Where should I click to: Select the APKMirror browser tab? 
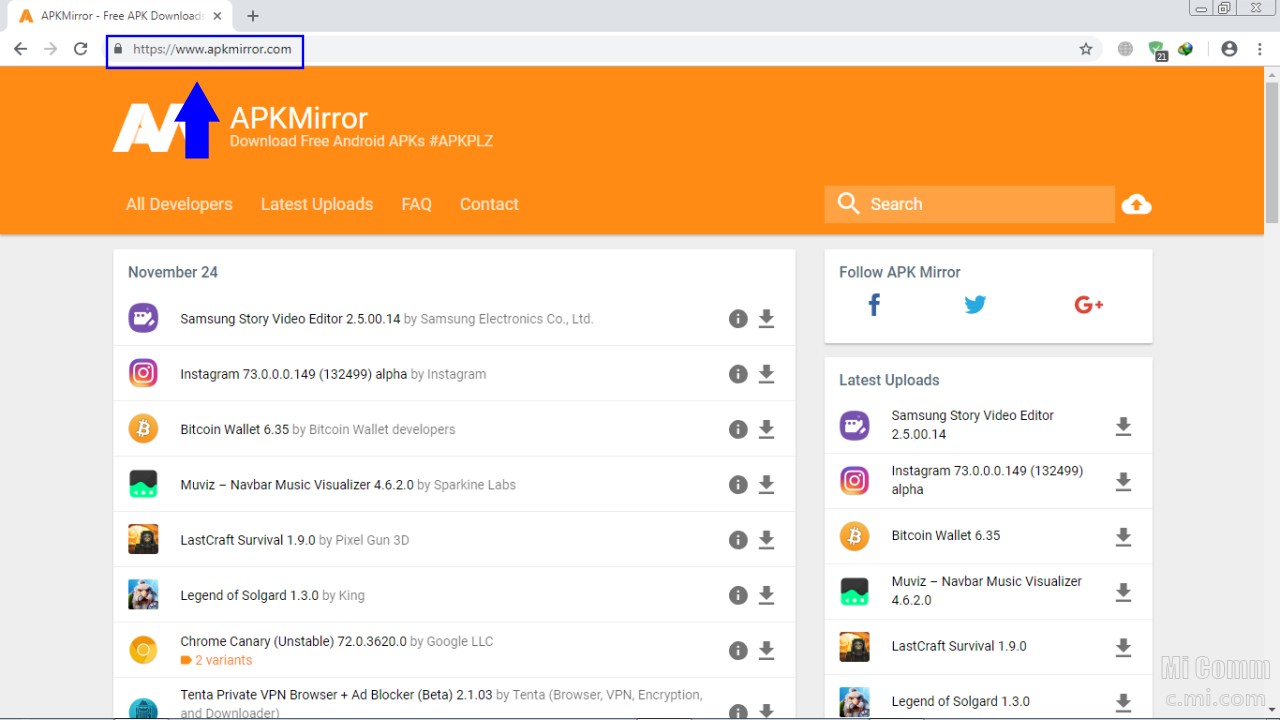[120, 16]
